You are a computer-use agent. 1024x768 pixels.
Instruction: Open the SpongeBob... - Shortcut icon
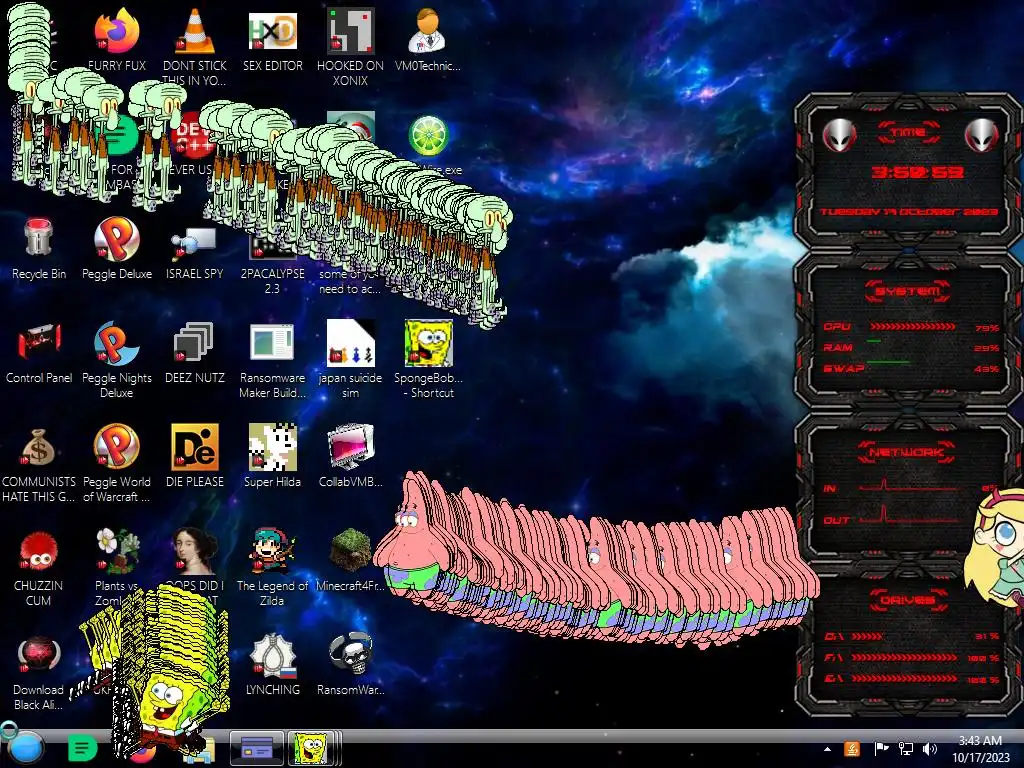(428, 342)
